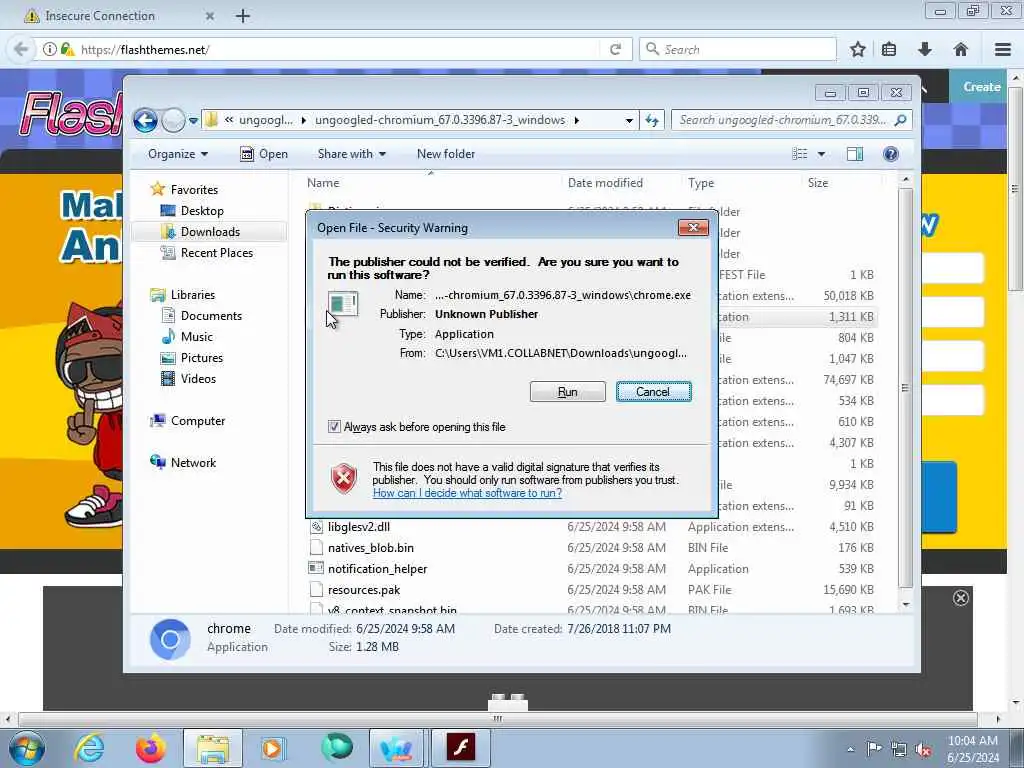Screen dimensions: 1024x768
Task: Launch Internet Explorer from taskbar
Action: [x=89, y=748]
